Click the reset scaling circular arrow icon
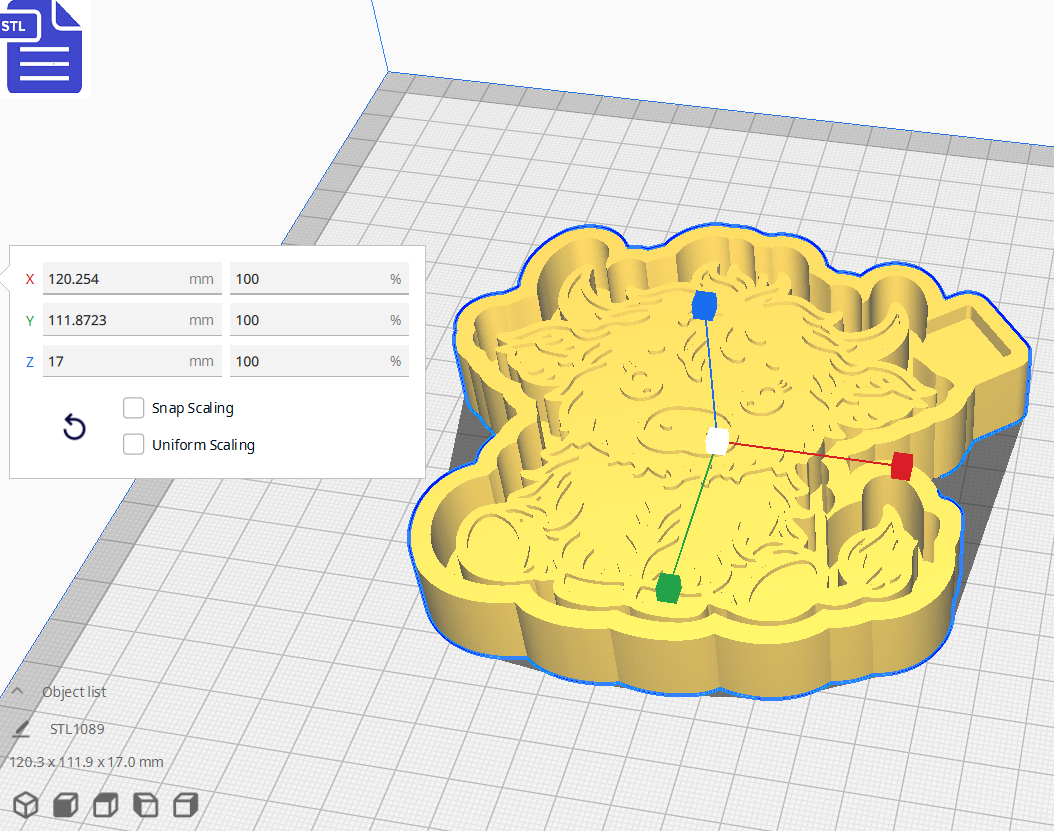1054x831 pixels. [74, 427]
